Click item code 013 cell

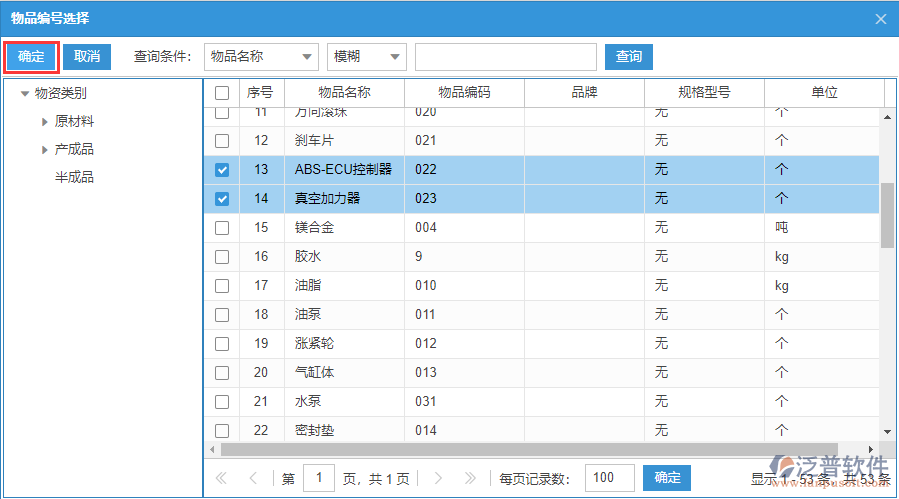[464, 373]
